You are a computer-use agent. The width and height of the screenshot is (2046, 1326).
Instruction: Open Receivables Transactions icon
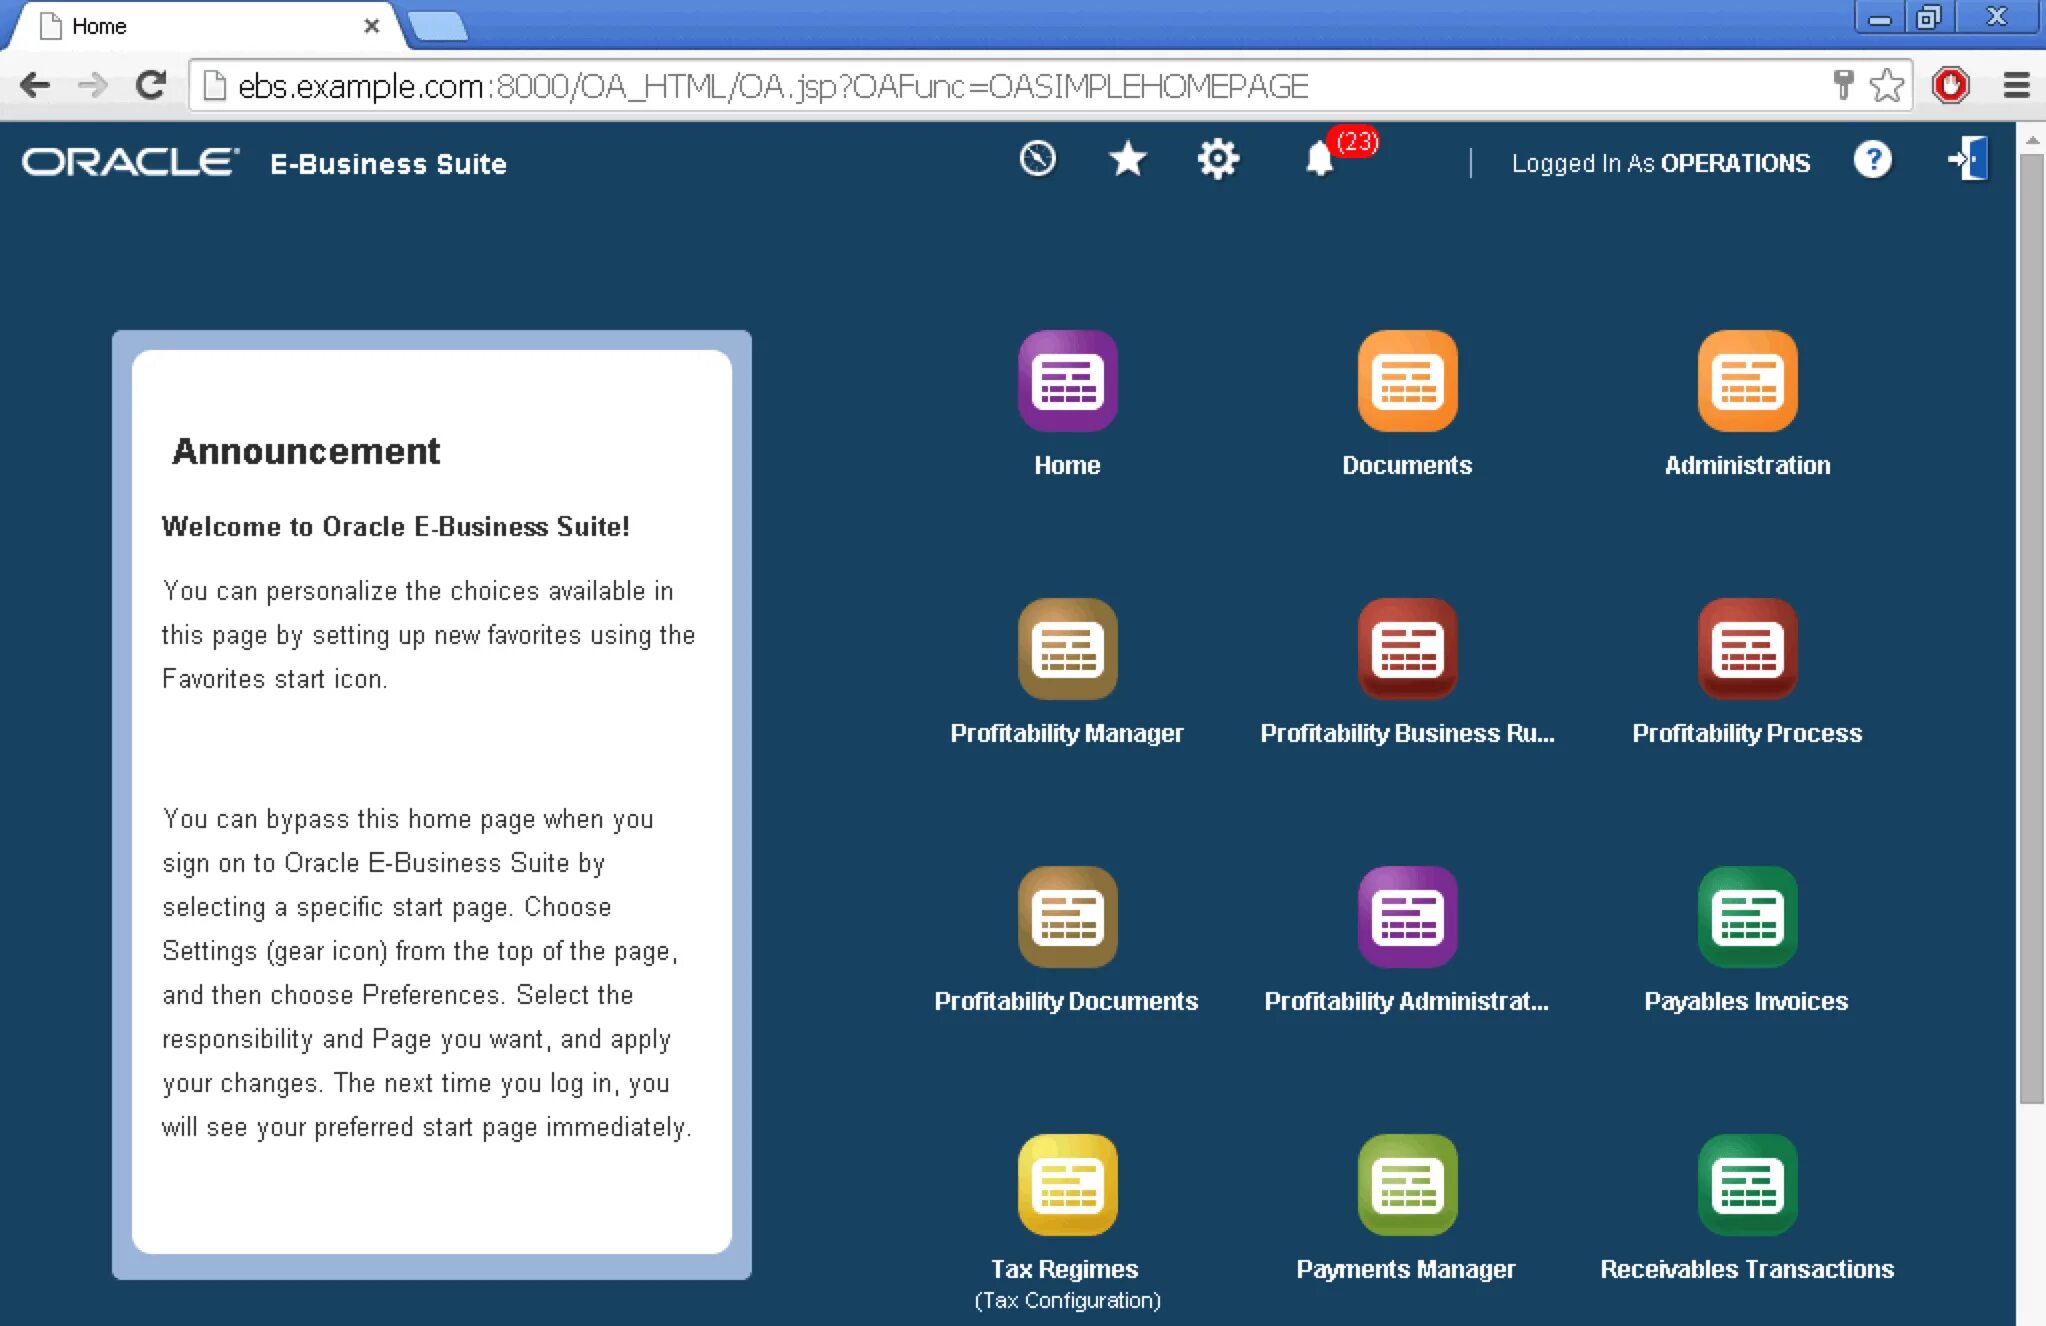1746,1185
